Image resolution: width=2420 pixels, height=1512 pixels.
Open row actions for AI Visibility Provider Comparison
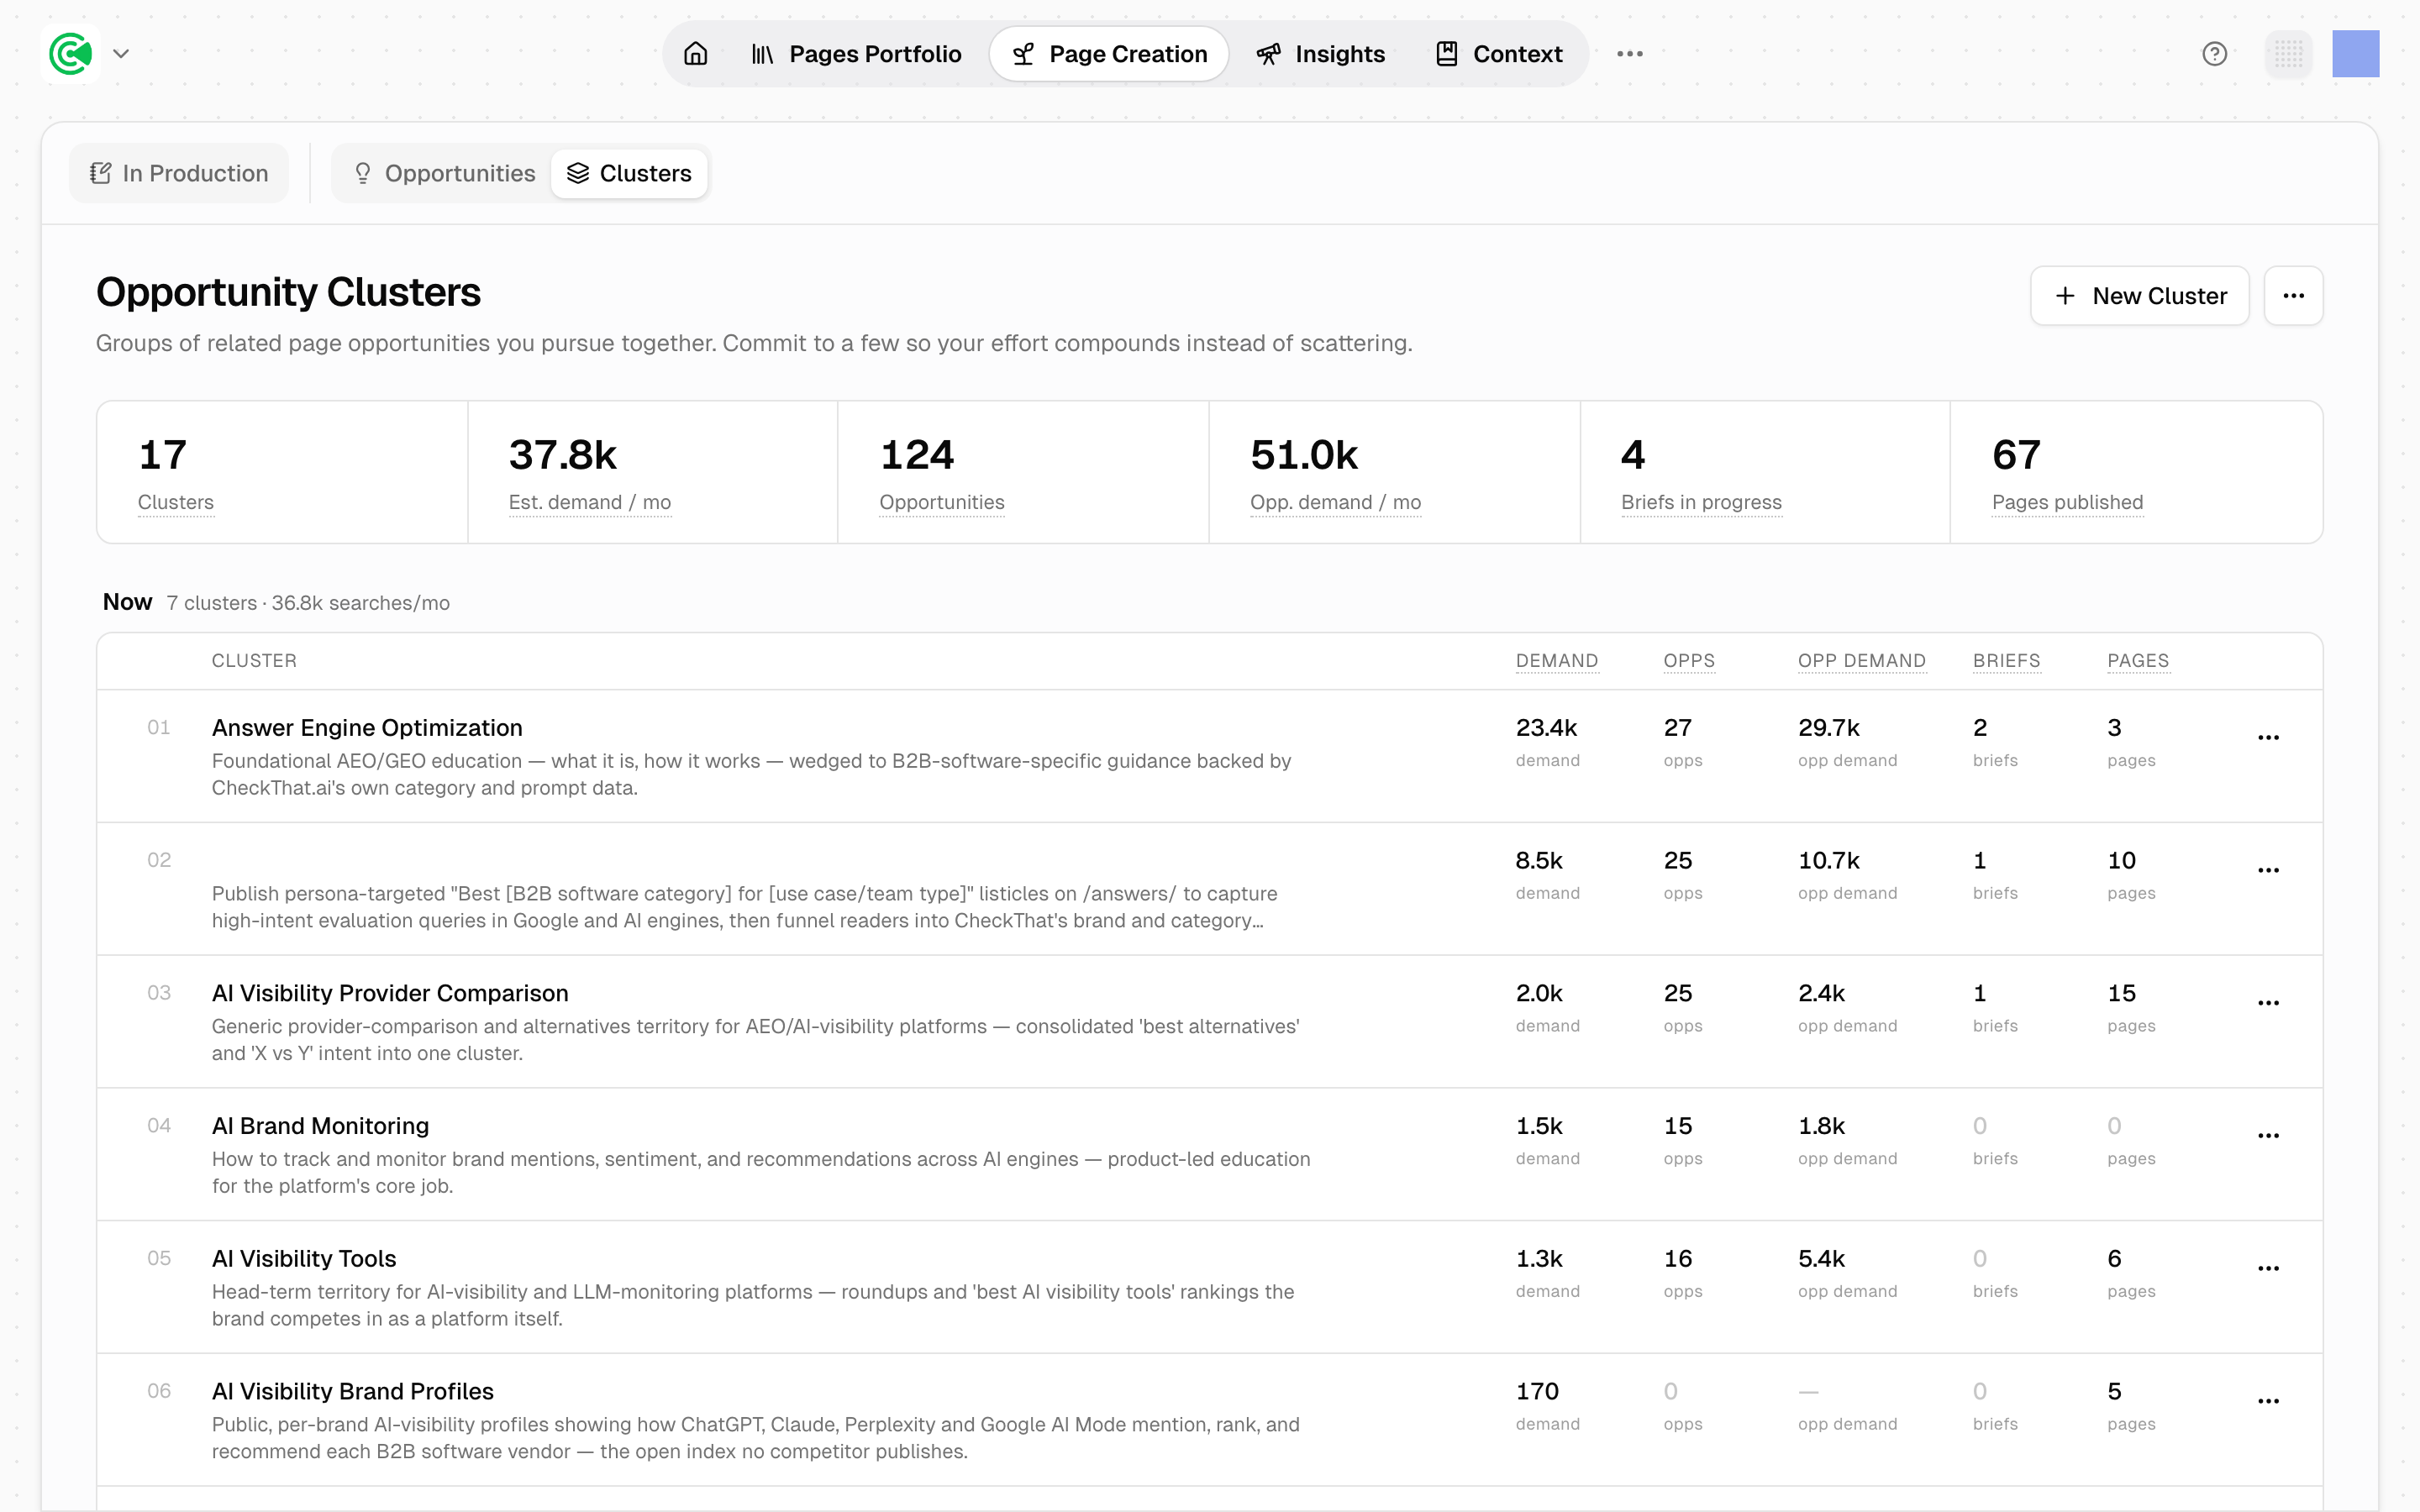click(x=2268, y=1003)
